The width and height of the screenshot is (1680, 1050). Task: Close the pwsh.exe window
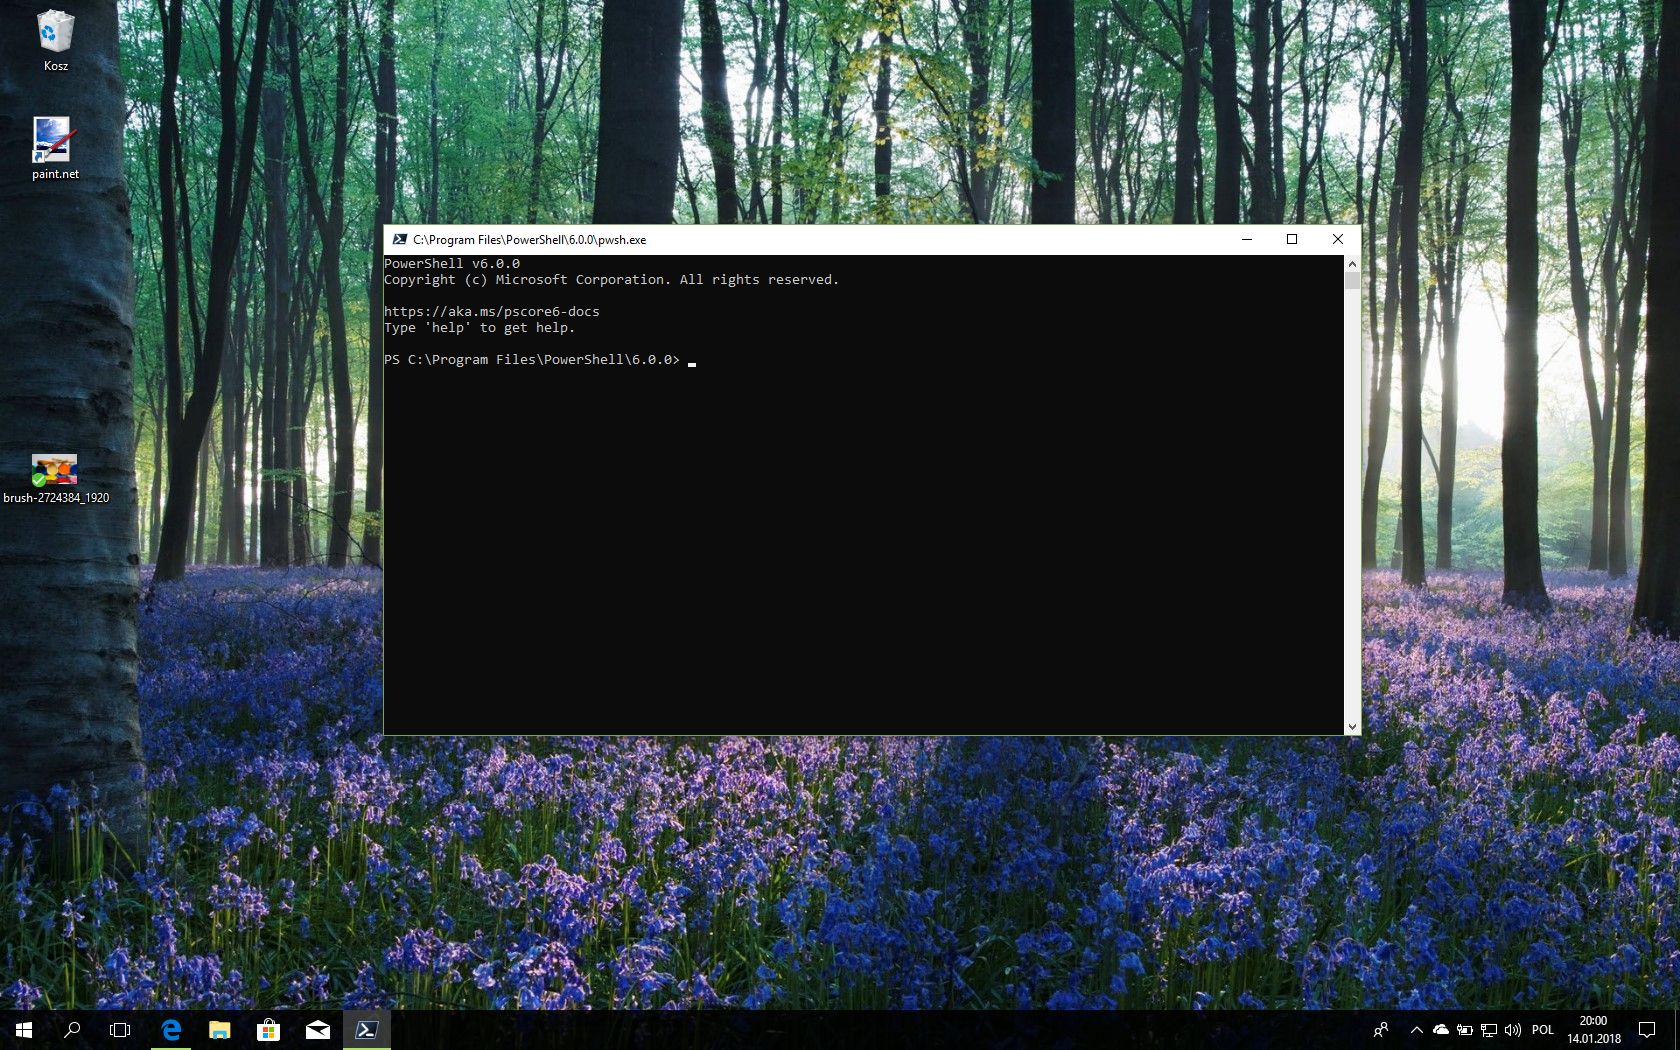click(1338, 239)
